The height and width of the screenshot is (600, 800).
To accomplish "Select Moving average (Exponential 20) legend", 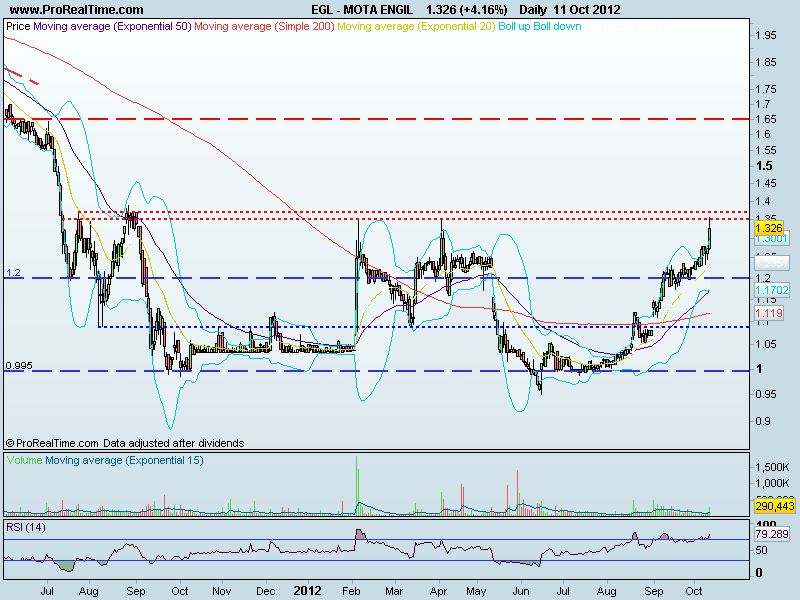I will point(416,27).
